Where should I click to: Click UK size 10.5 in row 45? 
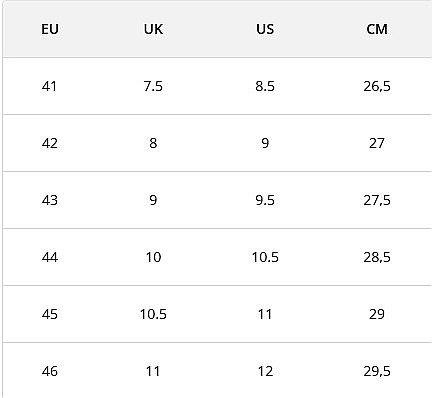tap(153, 314)
